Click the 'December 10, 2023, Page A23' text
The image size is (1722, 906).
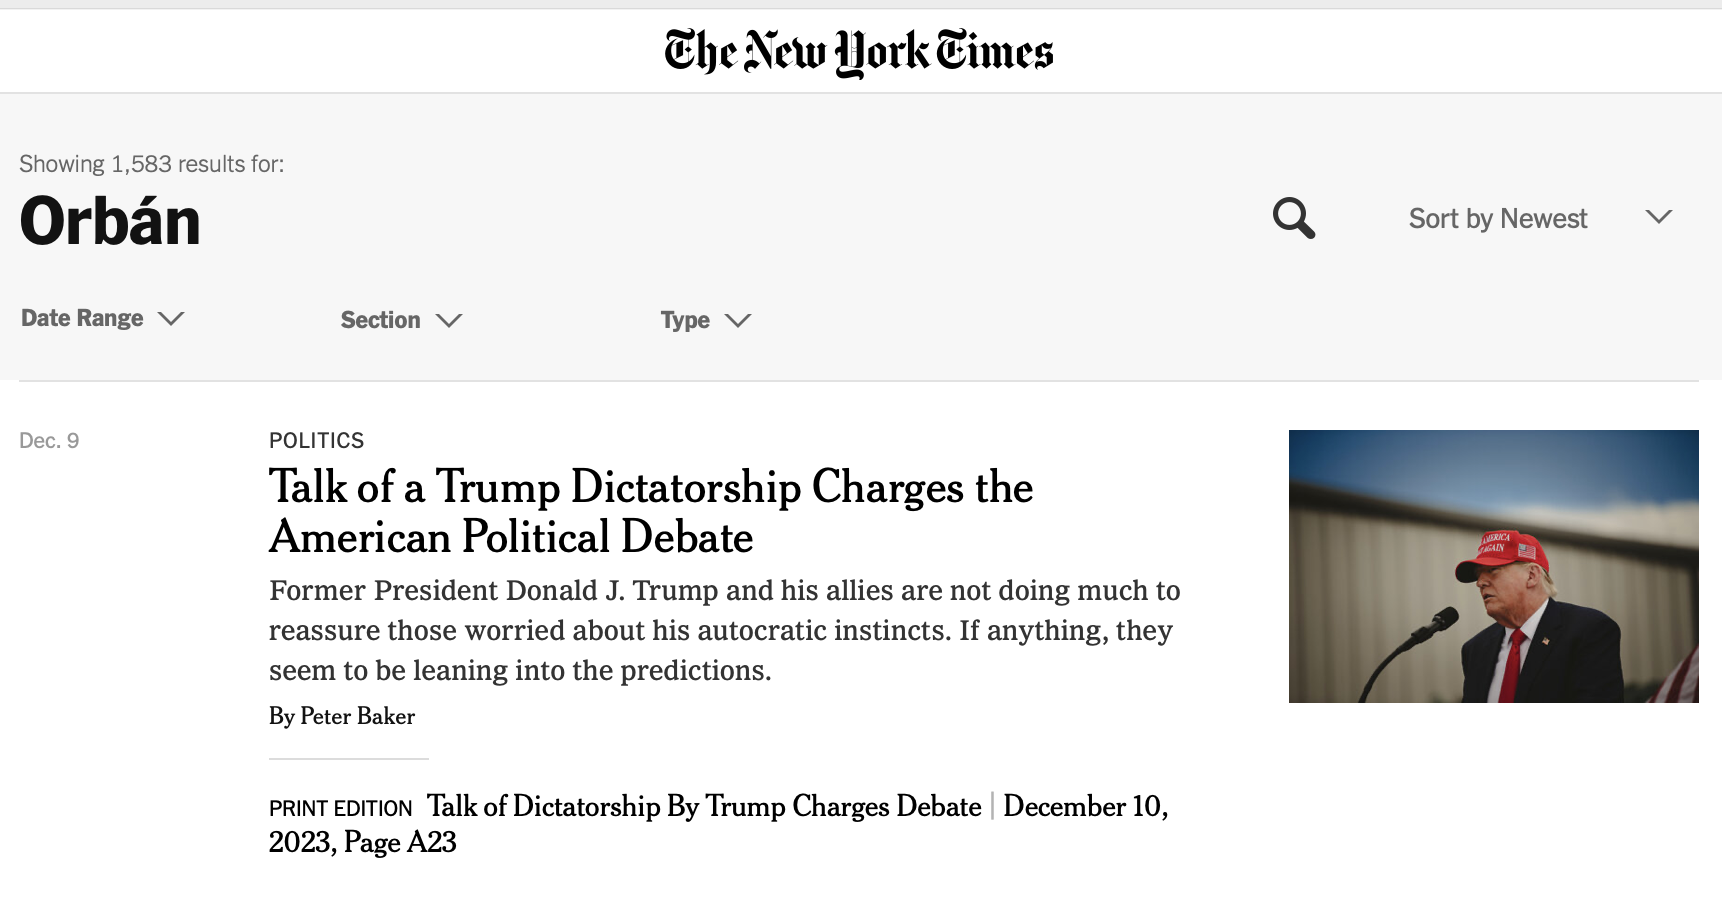coord(1085,807)
